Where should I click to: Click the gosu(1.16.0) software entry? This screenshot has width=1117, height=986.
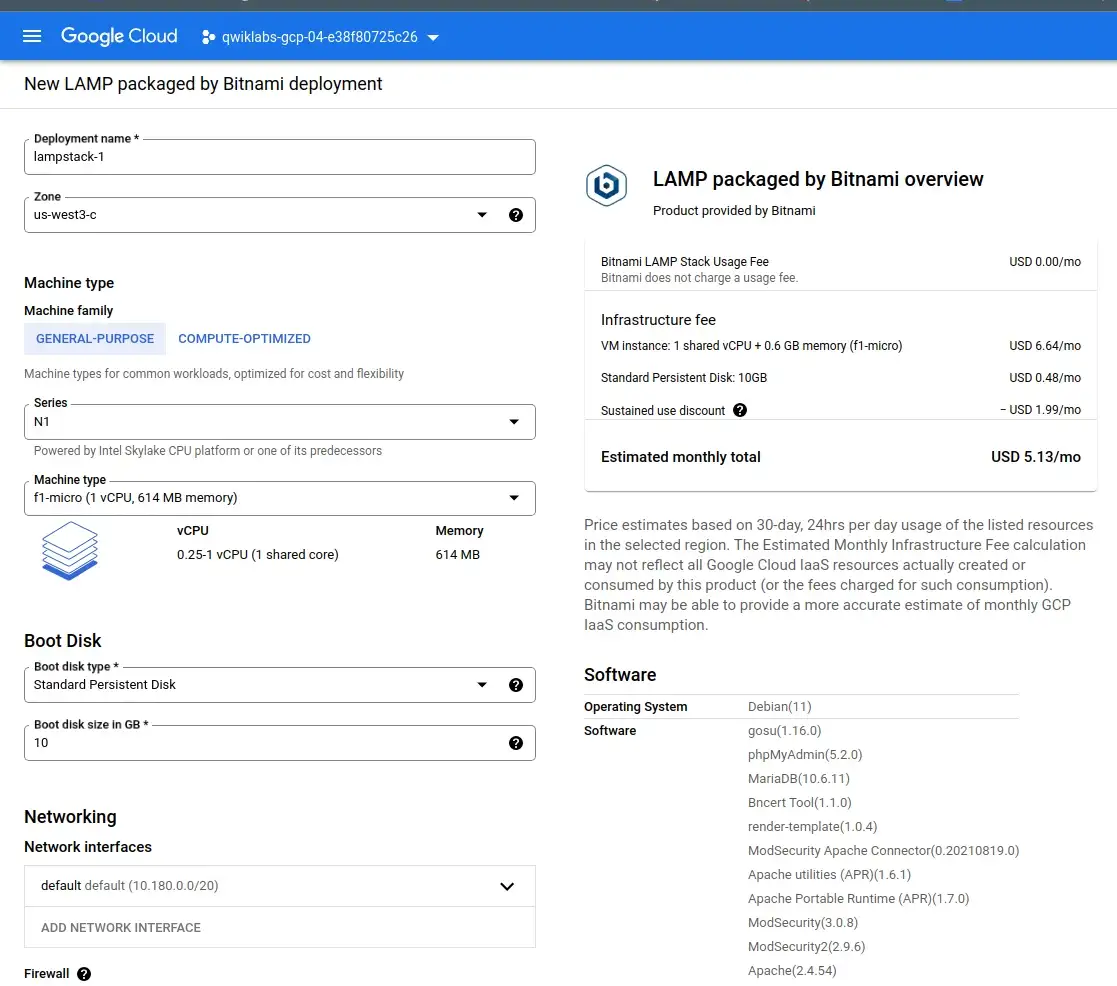[x=784, y=731]
